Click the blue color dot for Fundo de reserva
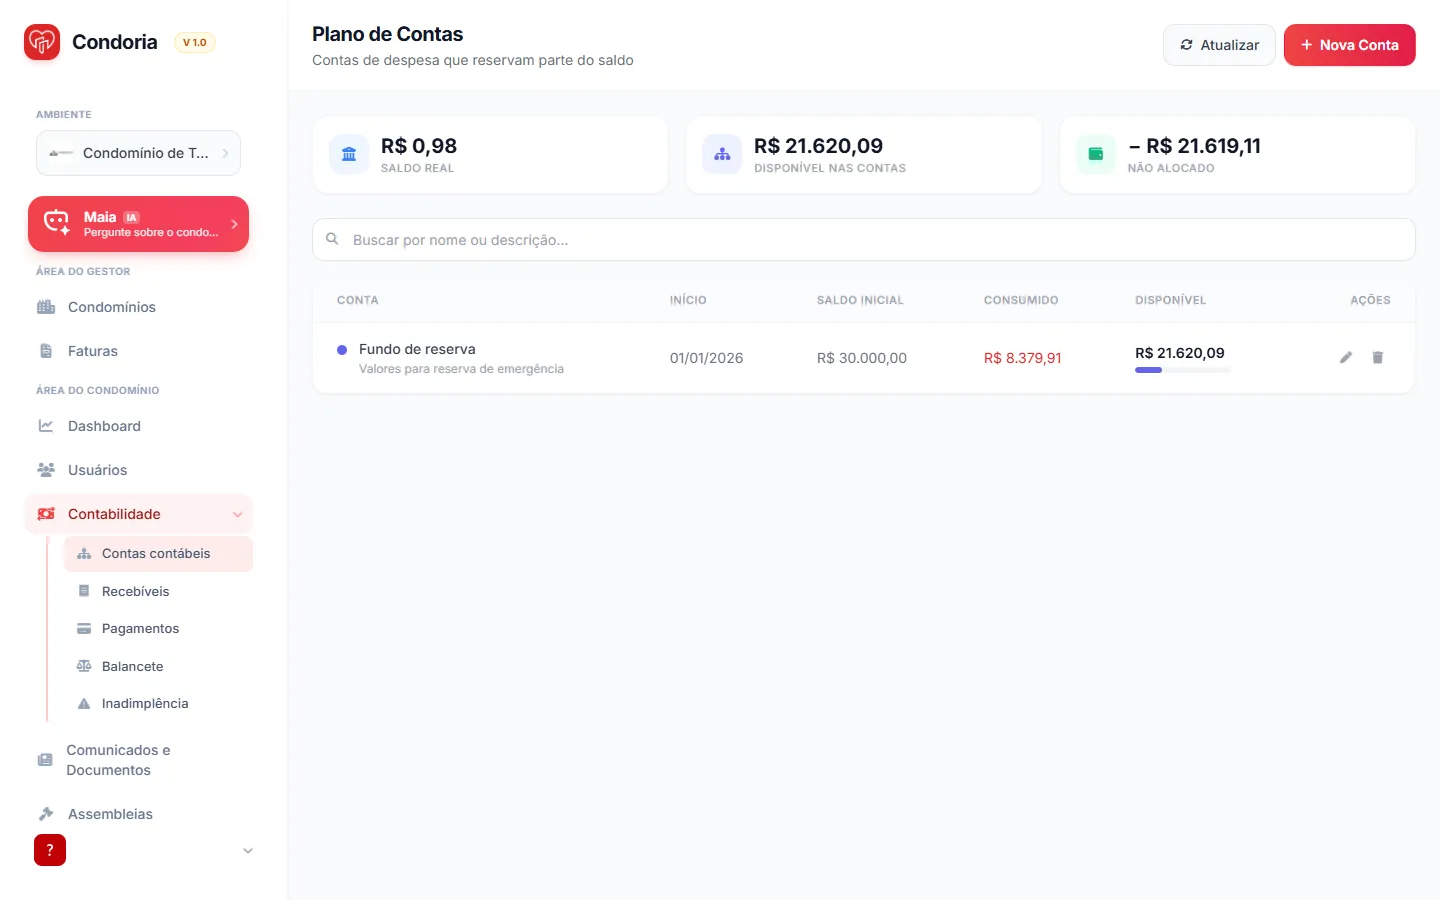The image size is (1440, 900). pos(342,350)
